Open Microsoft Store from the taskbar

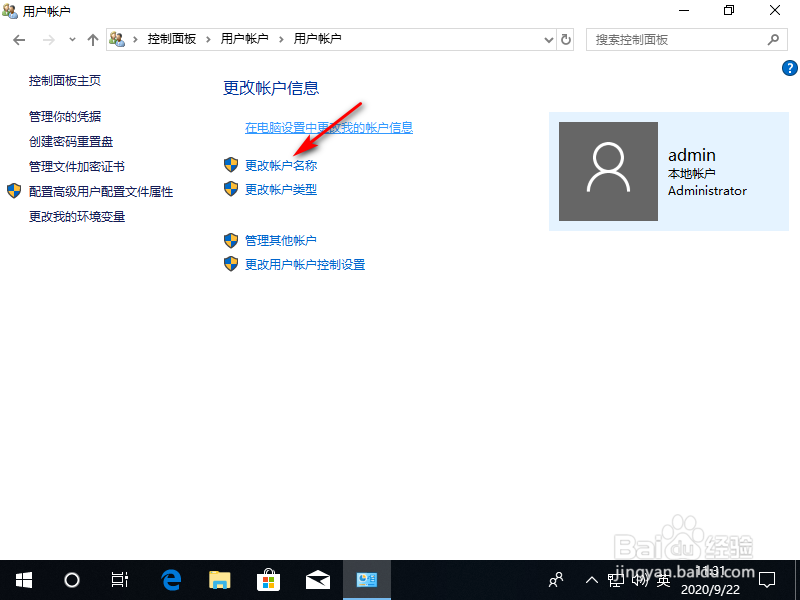click(268, 580)
